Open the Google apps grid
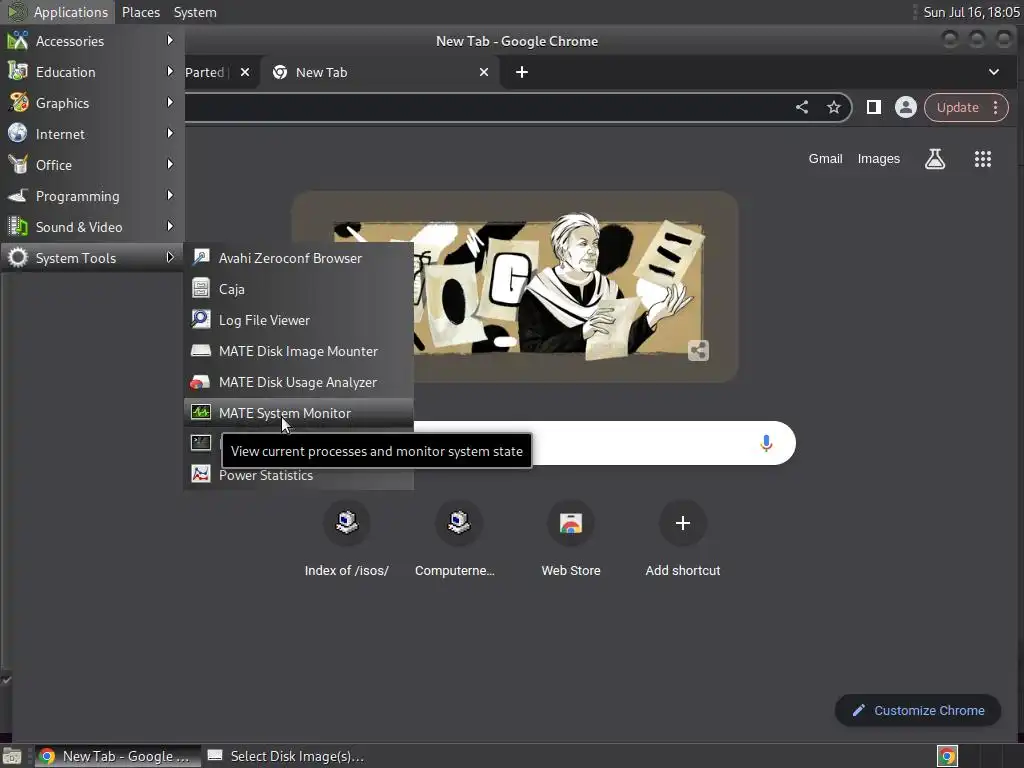This screenshot has width=1024, height=768. click(983, 159)
